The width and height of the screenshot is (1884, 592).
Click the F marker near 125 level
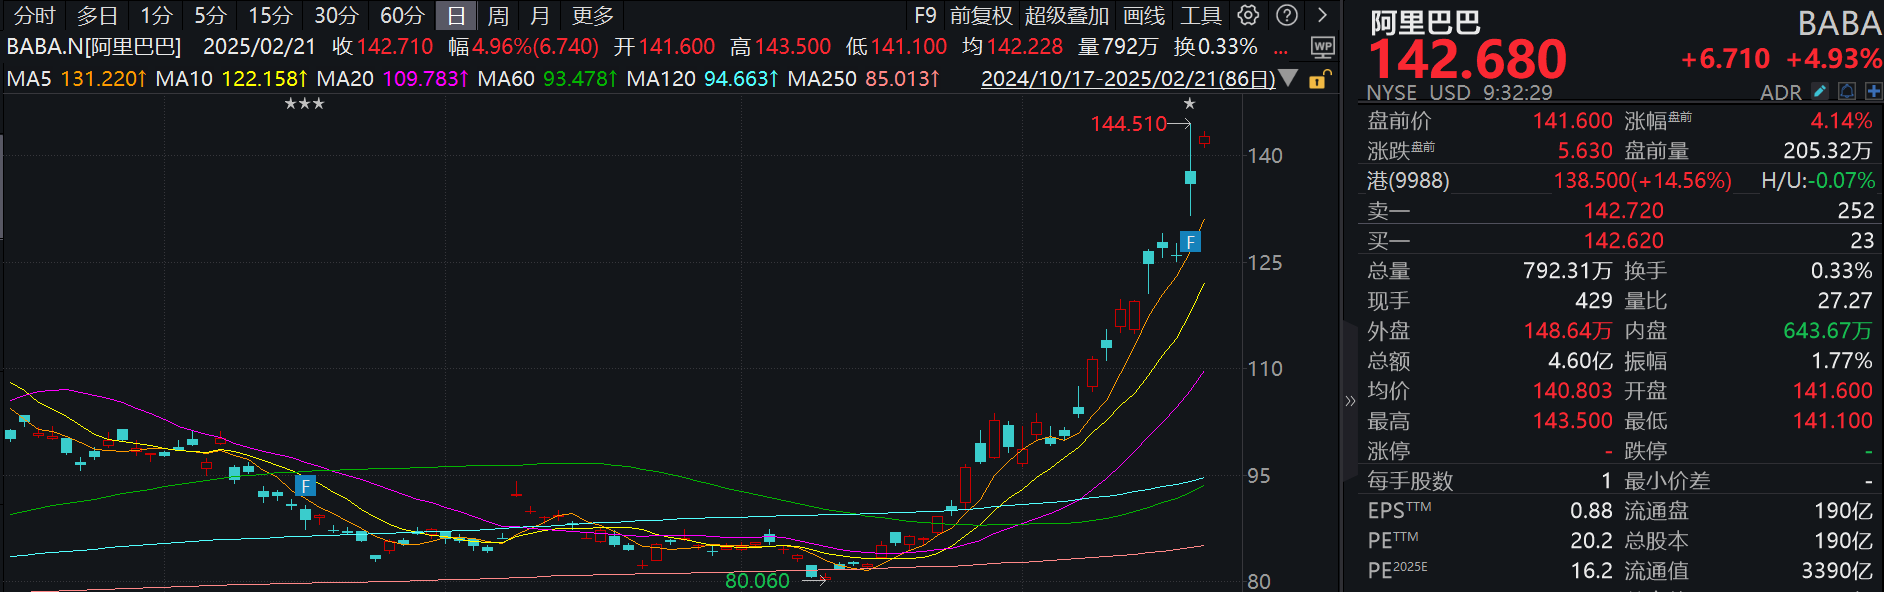coord(1190,242)
